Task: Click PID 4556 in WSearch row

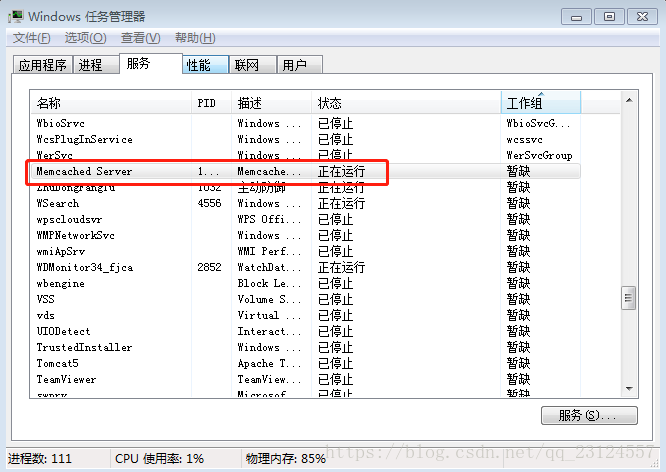Action: 209,203
